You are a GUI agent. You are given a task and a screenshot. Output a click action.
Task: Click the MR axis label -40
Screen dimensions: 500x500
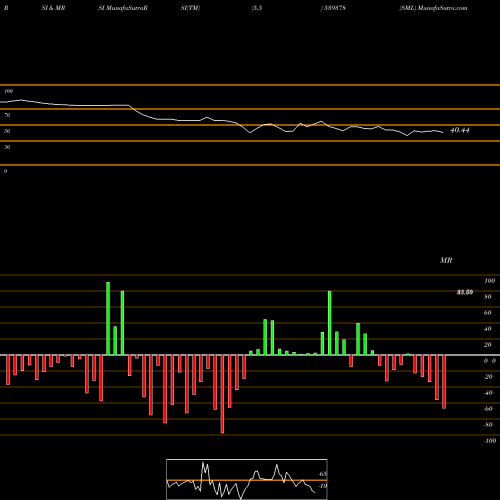488,393
